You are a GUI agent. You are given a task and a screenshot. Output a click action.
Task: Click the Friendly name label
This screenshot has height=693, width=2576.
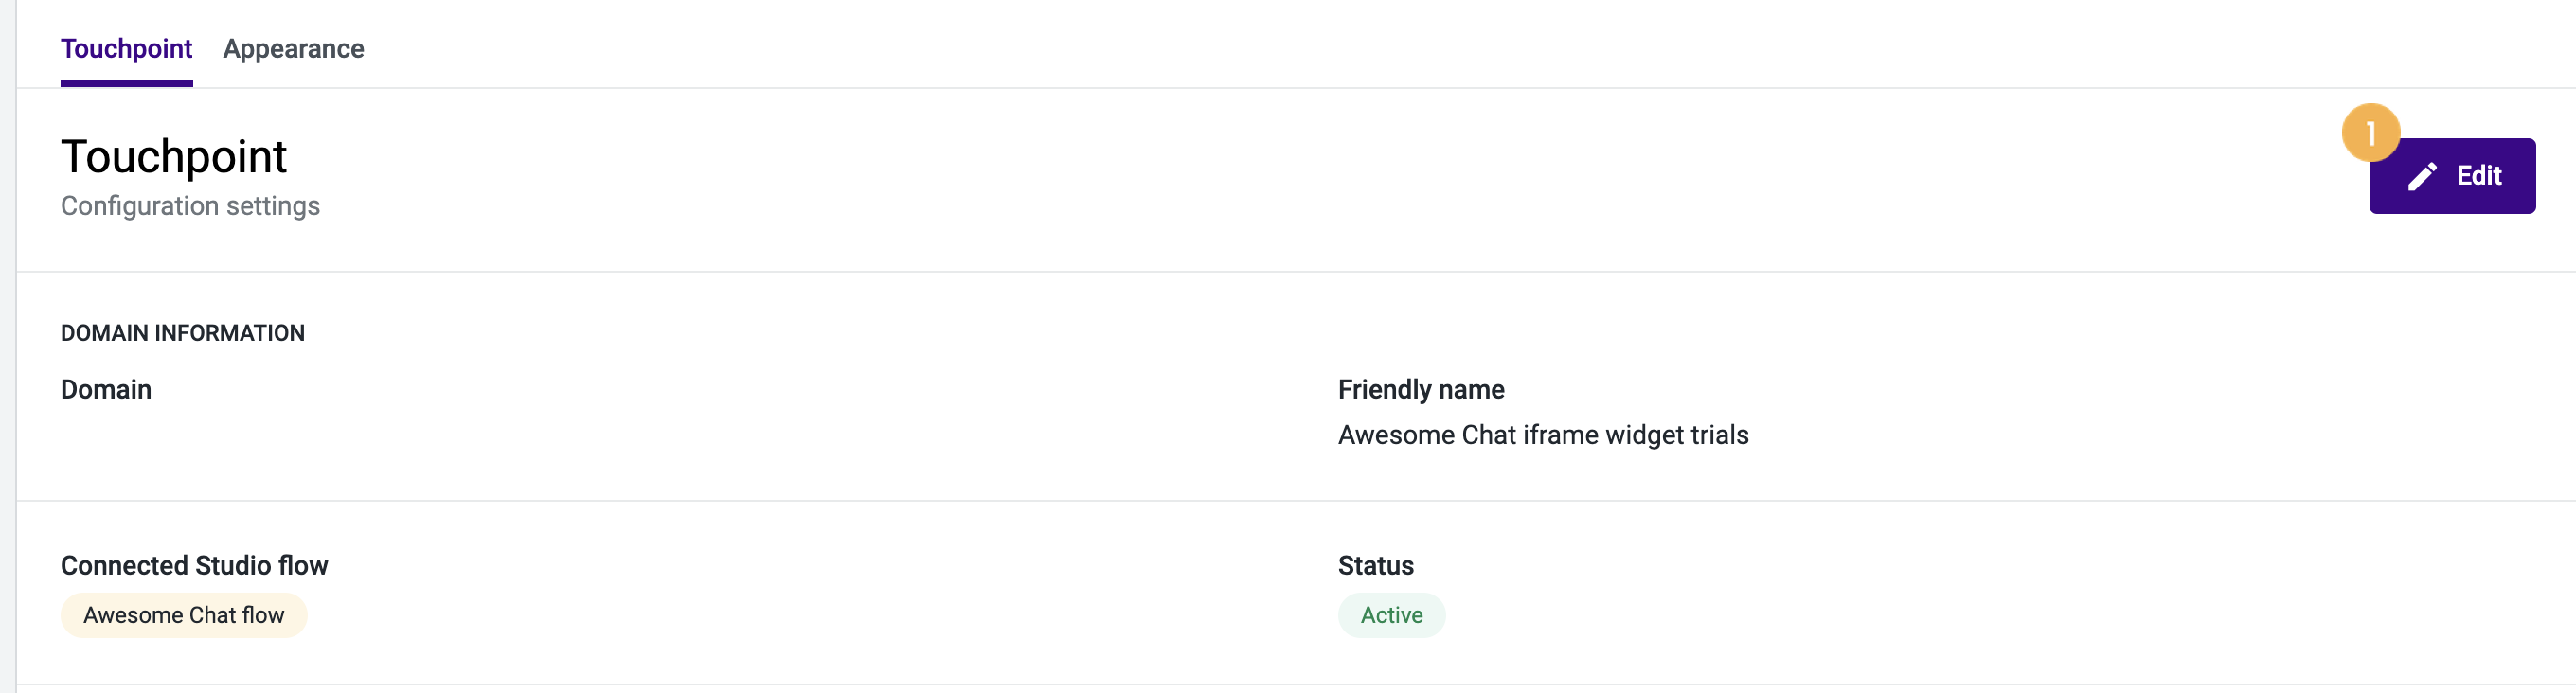coord(1421,389)
